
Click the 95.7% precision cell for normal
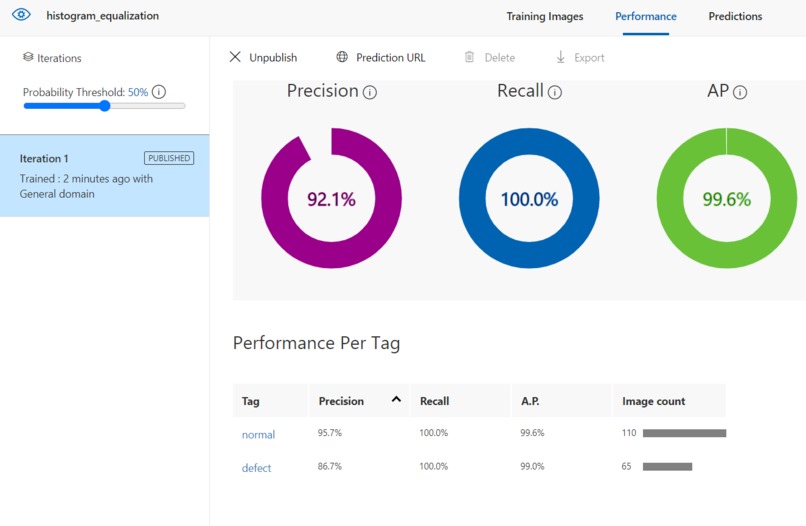[329, 433]
